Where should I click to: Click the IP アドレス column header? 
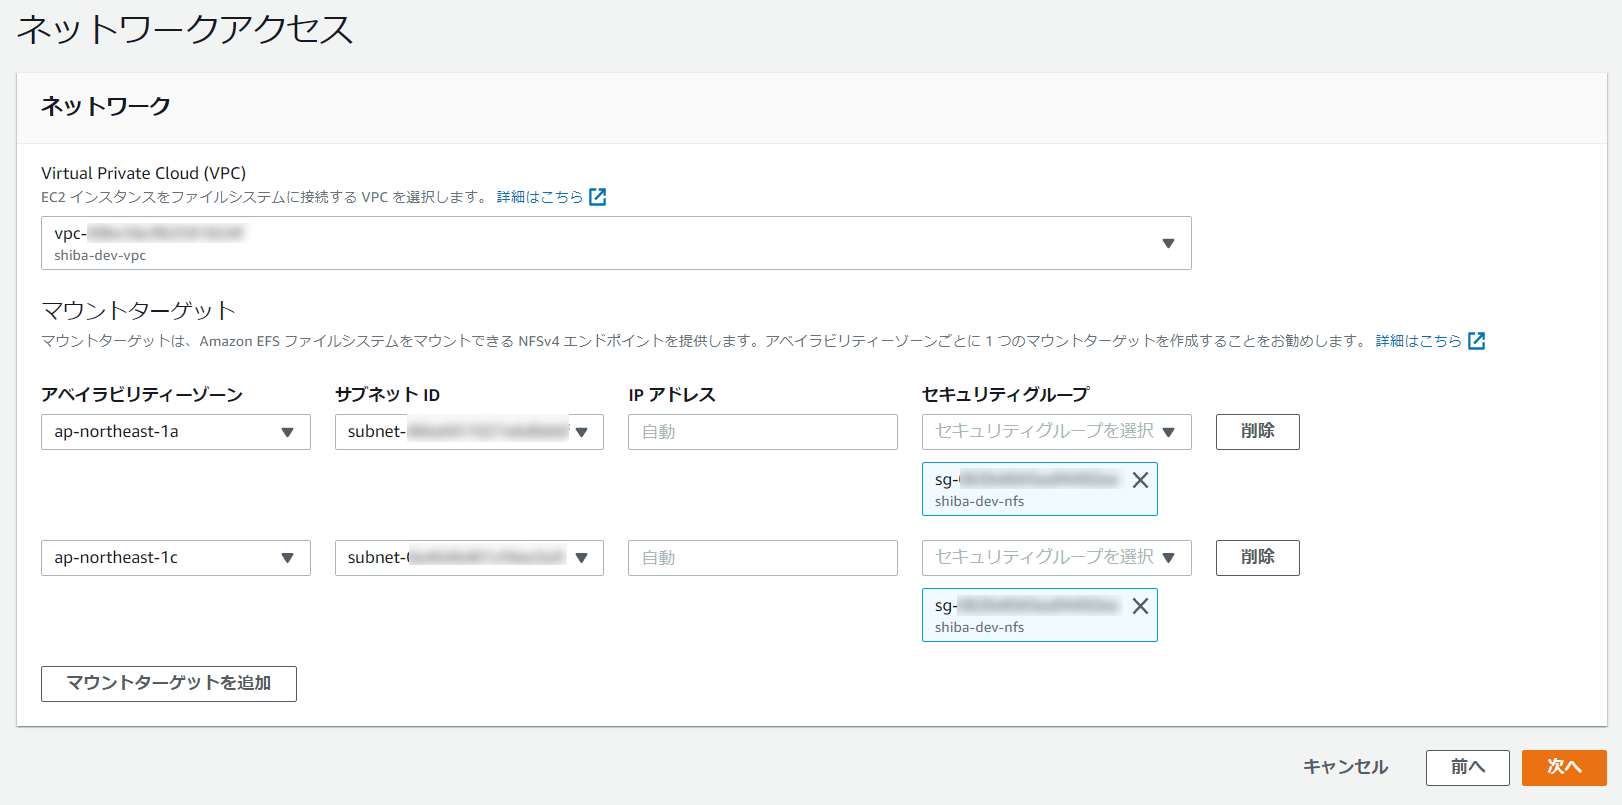[672, 395]
